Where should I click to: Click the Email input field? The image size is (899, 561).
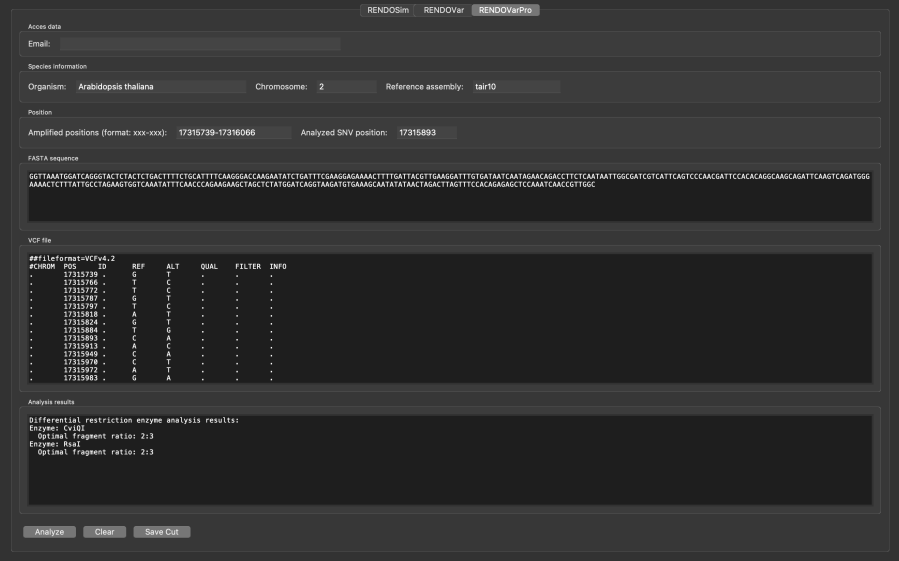pyautogui.click(x=200, y=44)
